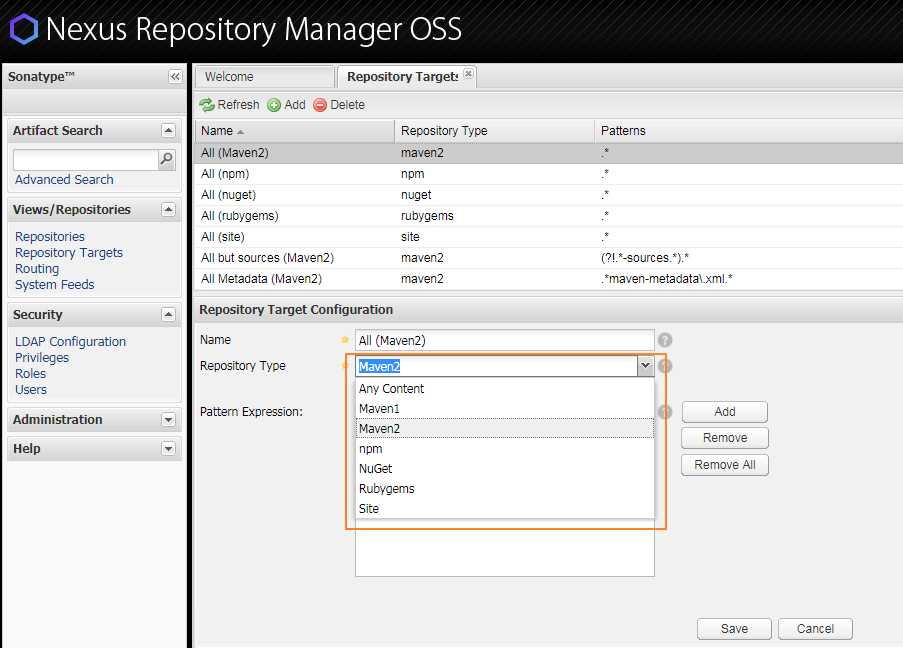903x648 pixels.
Task: Select the All but sources (Maven2) row
Action: (548, 258)
